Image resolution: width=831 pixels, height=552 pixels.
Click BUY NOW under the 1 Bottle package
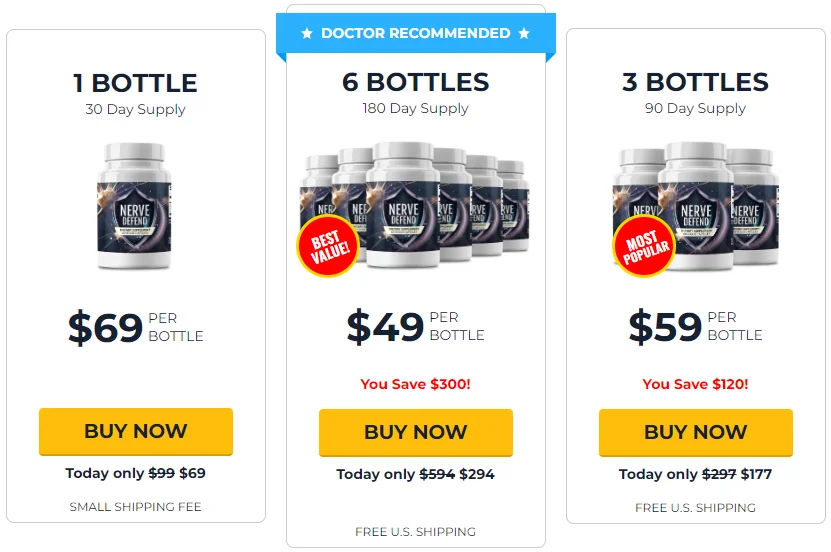click(x=136, y=431)
